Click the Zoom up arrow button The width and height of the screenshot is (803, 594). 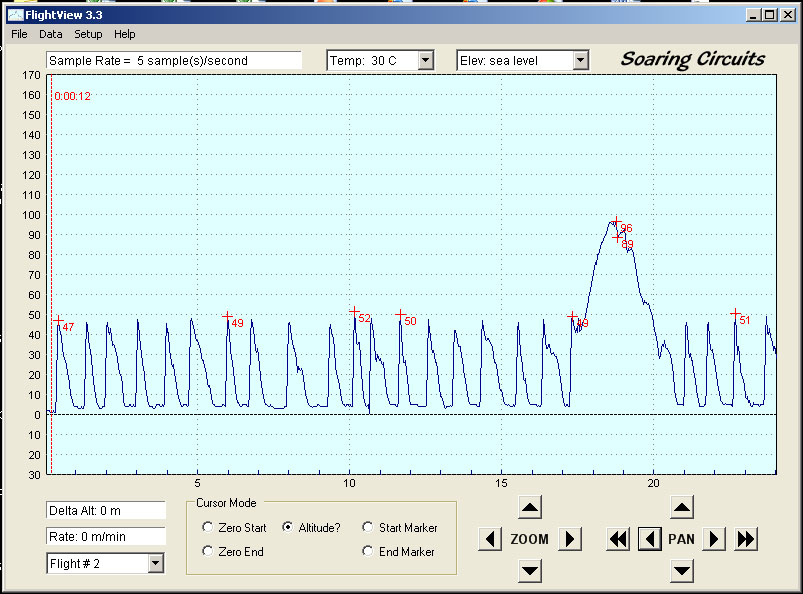(x=530, y=507)
